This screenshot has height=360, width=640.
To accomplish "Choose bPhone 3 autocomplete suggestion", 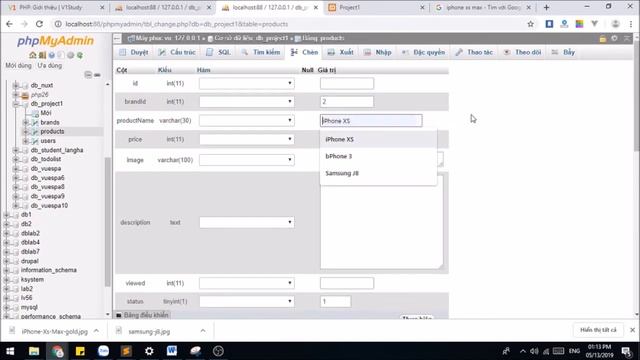I will pyautogui.click(x=378, y=156).
